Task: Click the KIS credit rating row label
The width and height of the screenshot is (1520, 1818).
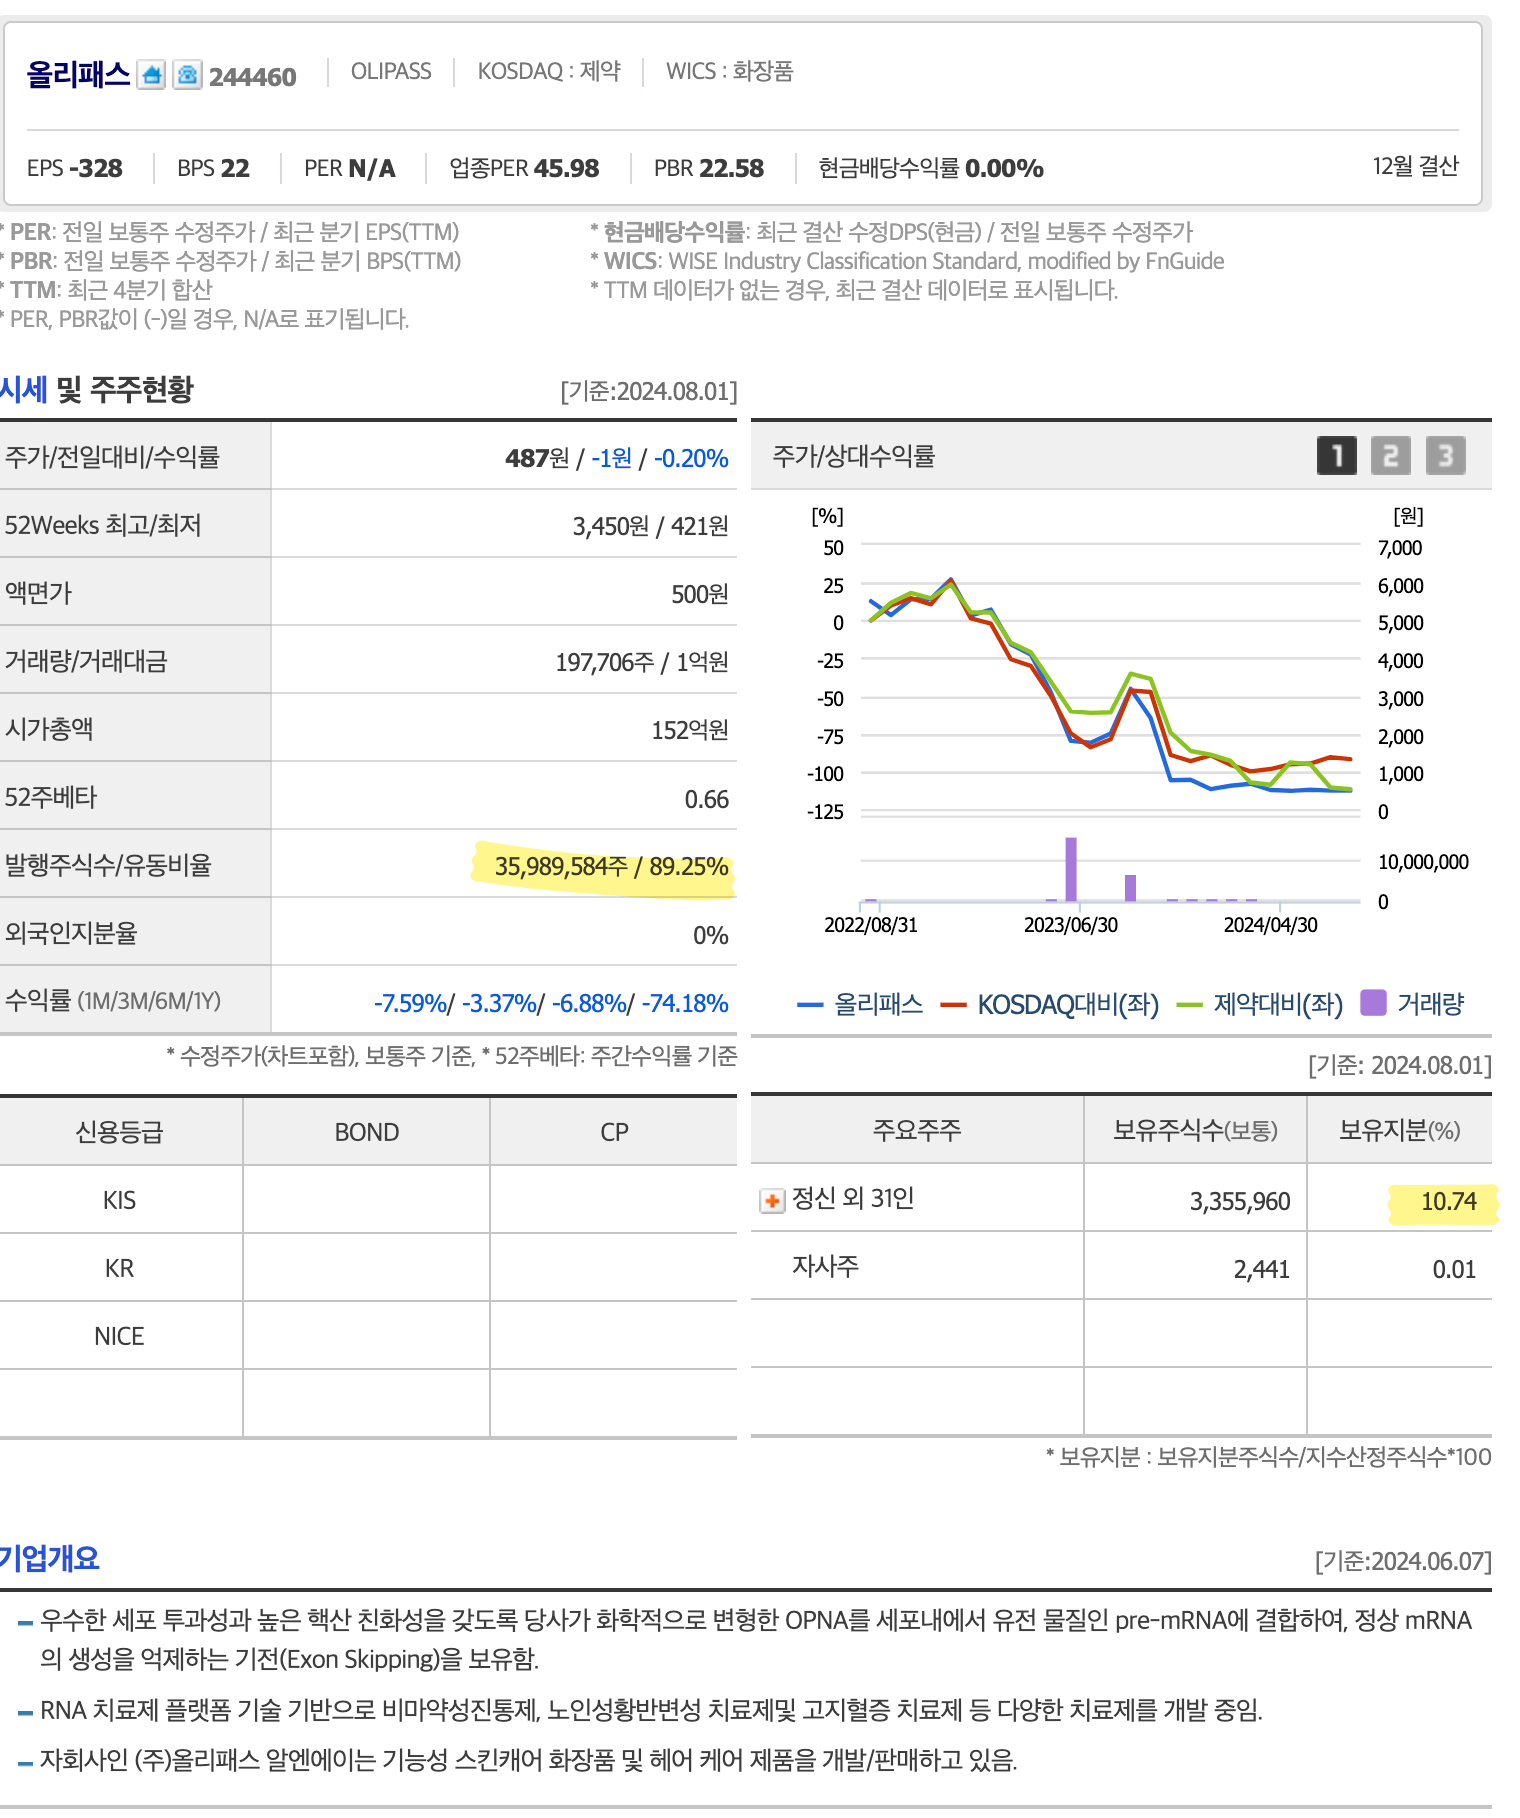Action: 119,1200
